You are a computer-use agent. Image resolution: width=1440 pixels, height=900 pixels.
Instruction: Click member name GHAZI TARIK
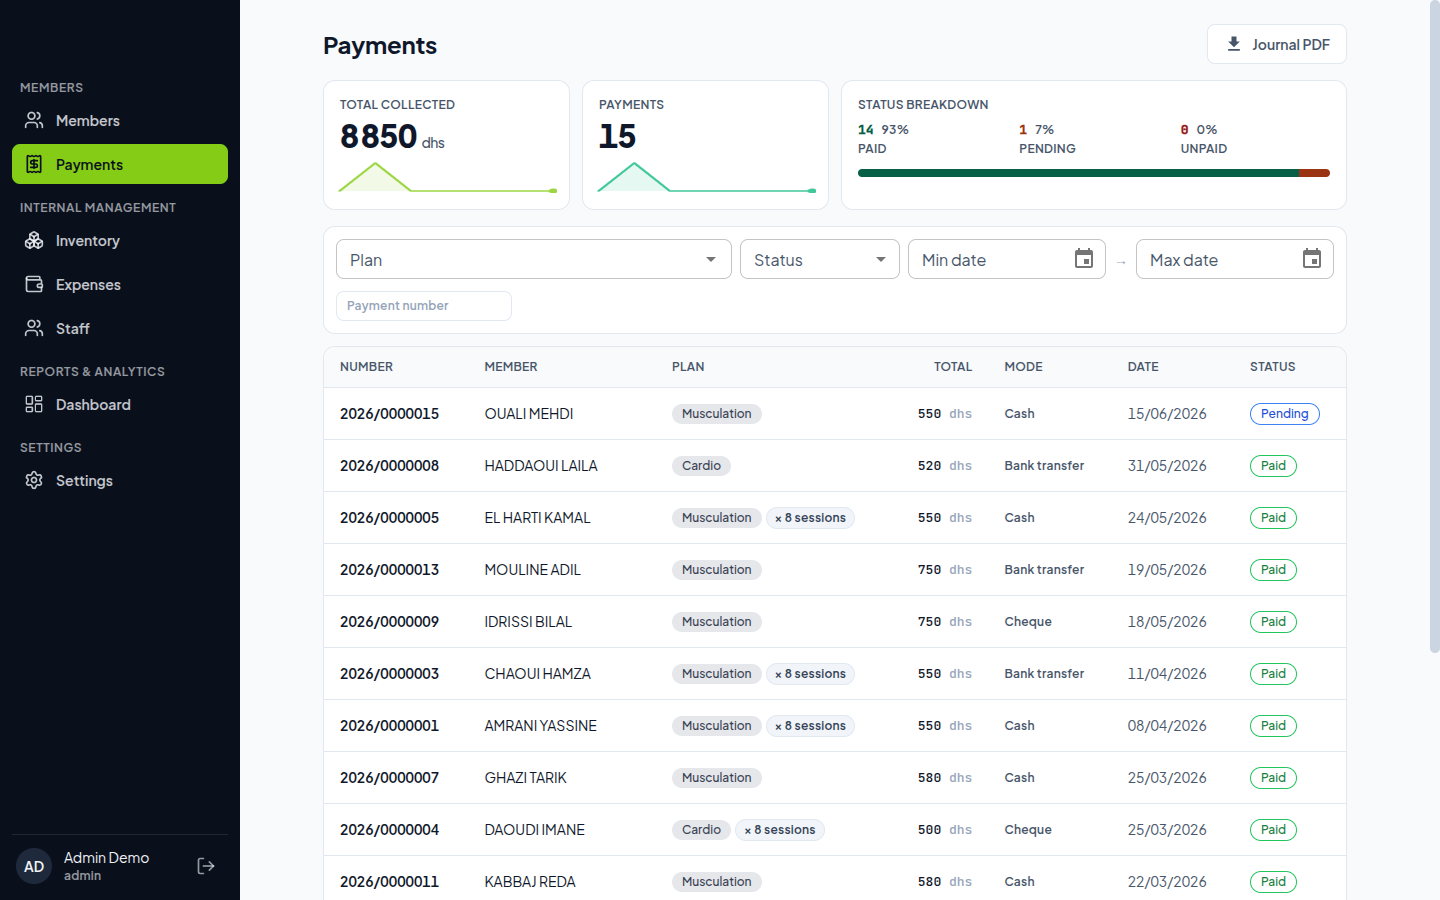525,778
